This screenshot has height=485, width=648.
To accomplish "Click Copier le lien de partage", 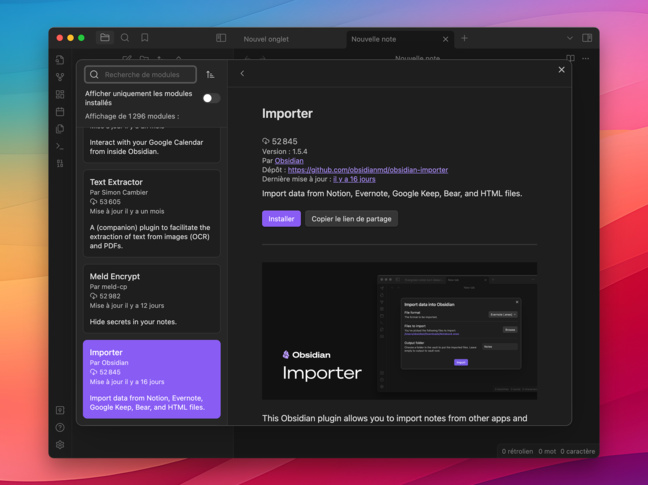I will (351, 219).
